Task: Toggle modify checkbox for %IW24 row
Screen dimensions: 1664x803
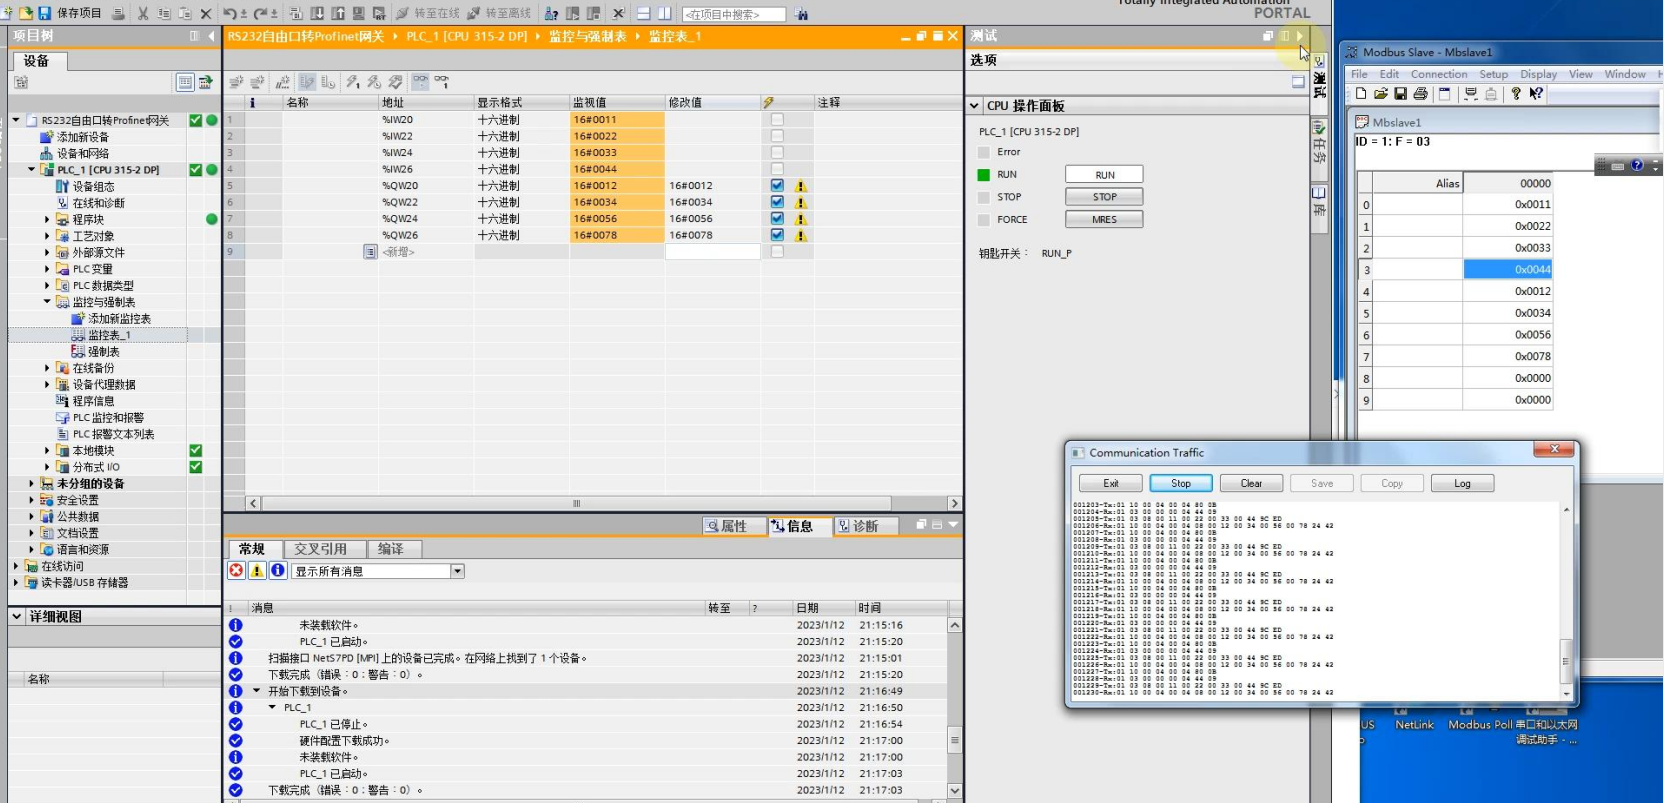Action: [777, 152]
